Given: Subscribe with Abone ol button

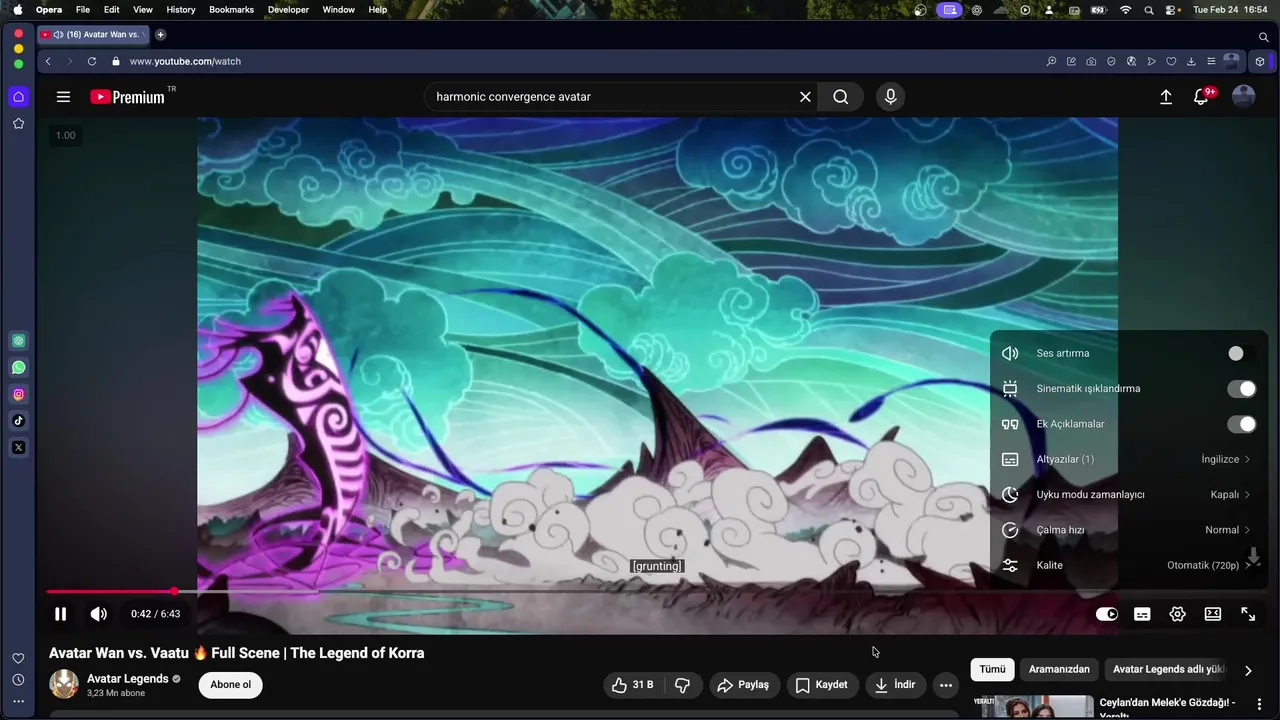Looking at the screenshot, I should (x=230, y=685).
